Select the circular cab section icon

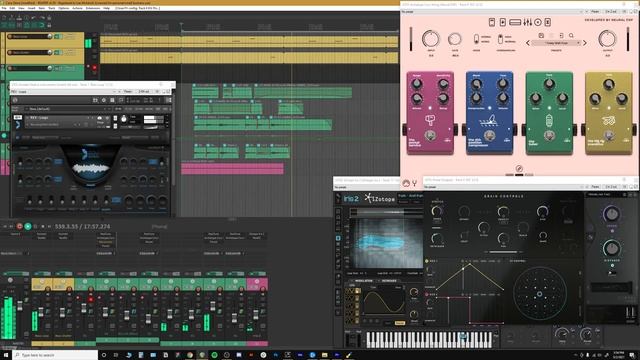click(x=538, y=22)
